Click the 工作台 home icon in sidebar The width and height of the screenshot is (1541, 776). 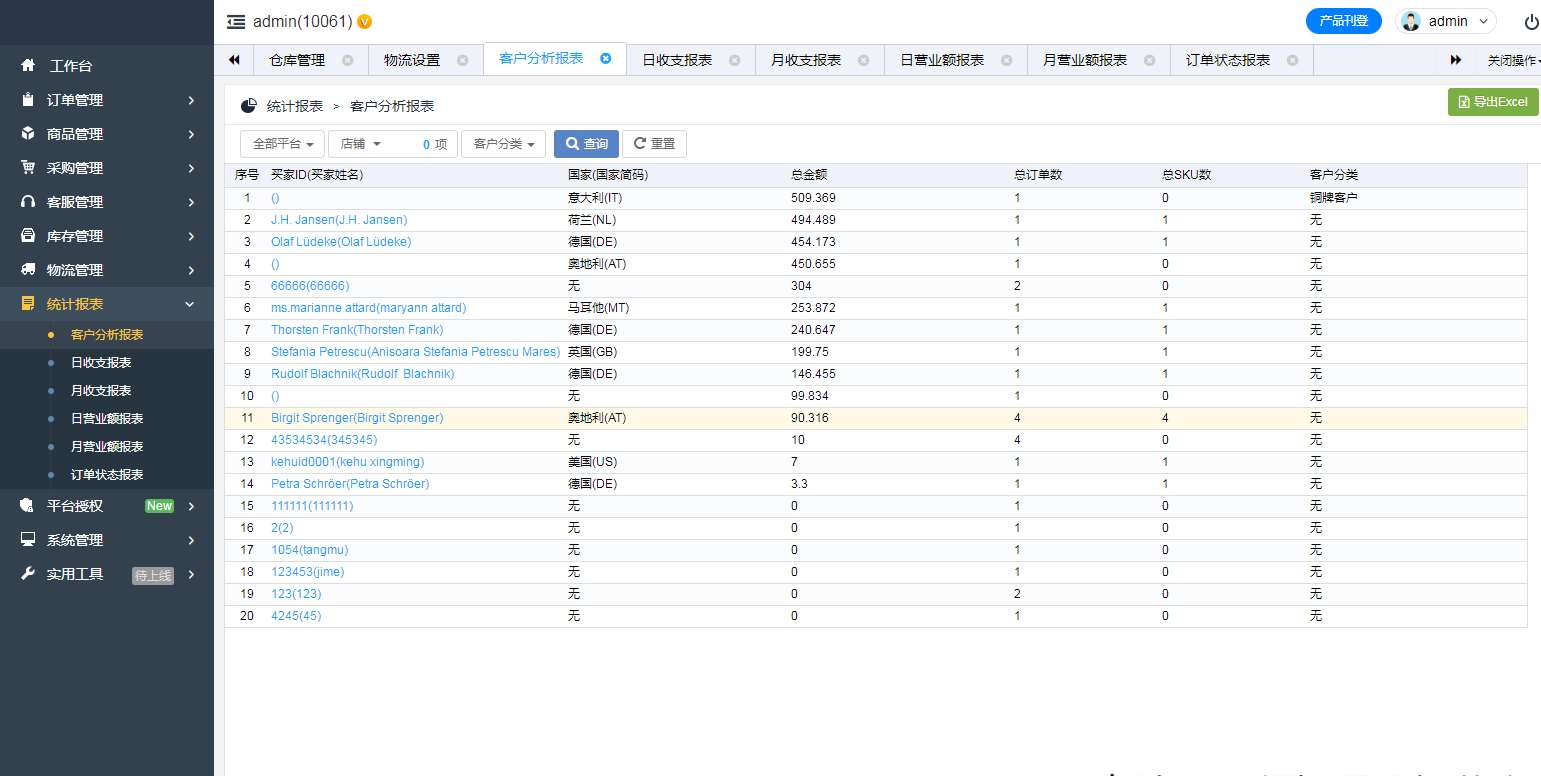tap(28, 66)
